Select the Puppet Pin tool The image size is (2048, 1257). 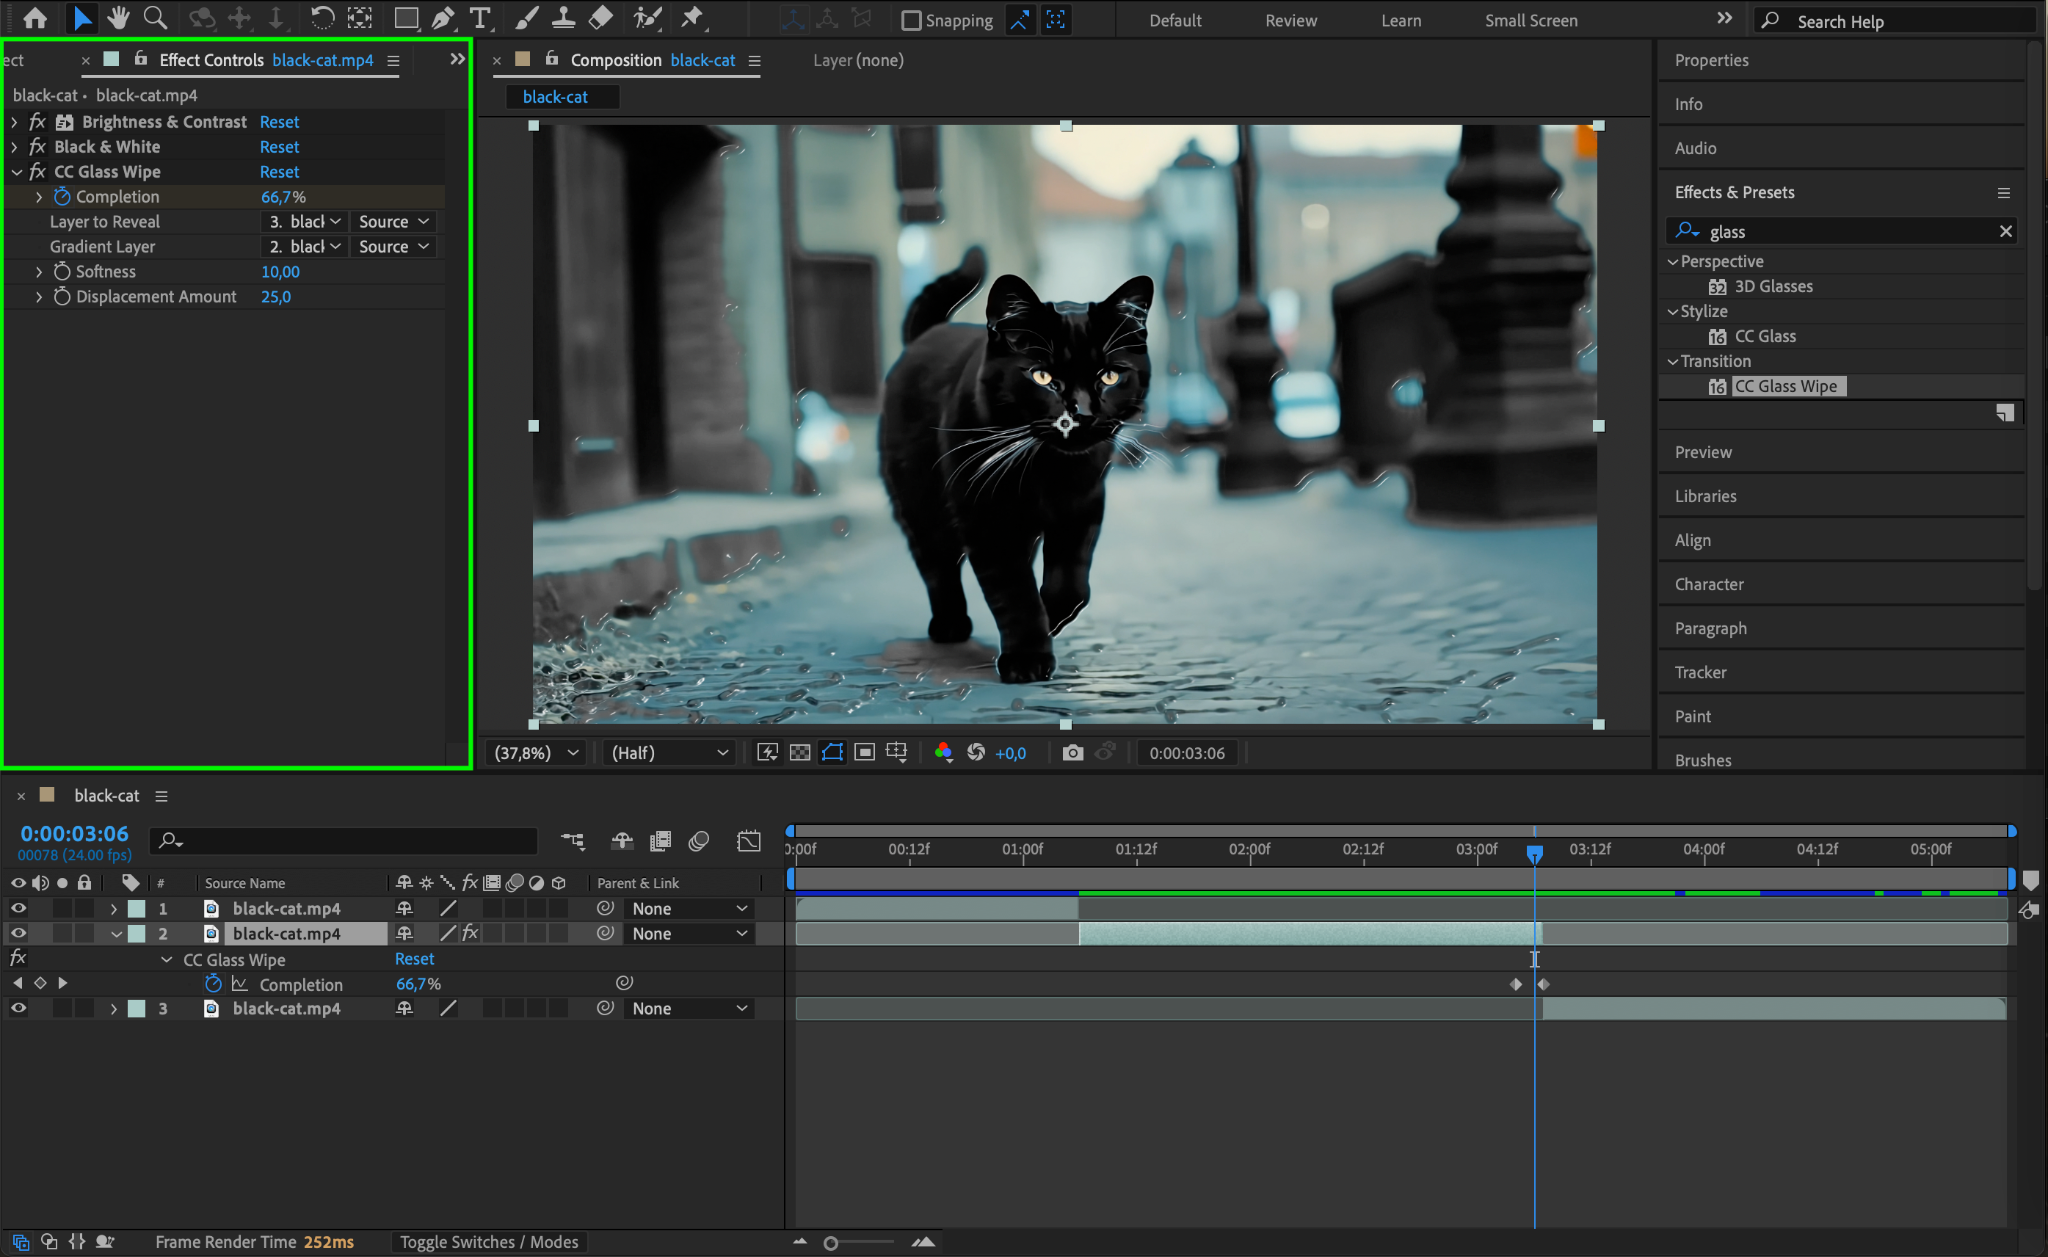point(691,18)
